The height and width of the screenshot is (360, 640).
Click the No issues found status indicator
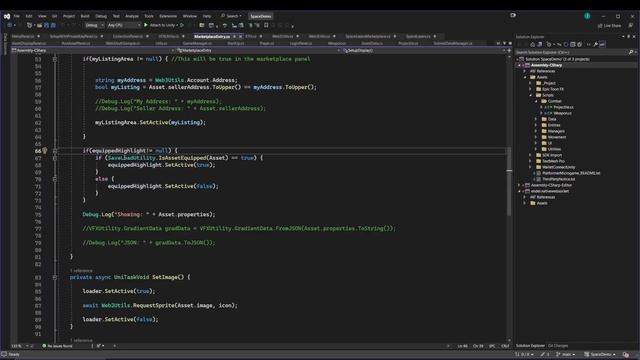57,346
